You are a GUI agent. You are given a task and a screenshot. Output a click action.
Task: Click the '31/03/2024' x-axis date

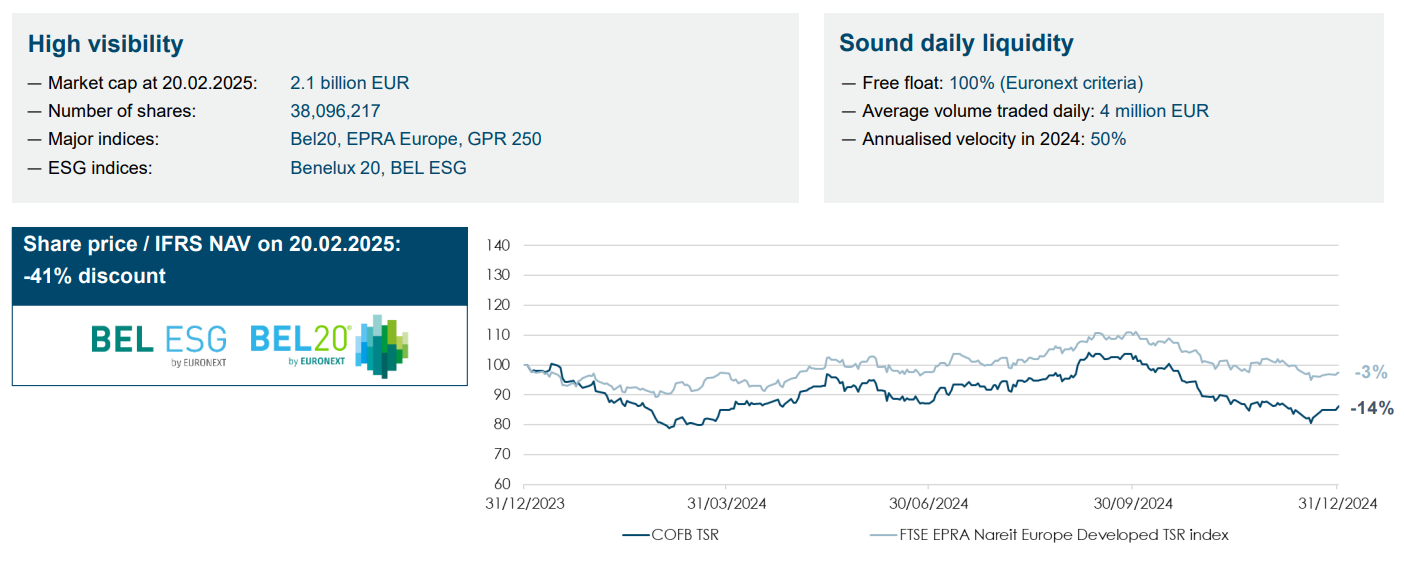pos(727,504)
